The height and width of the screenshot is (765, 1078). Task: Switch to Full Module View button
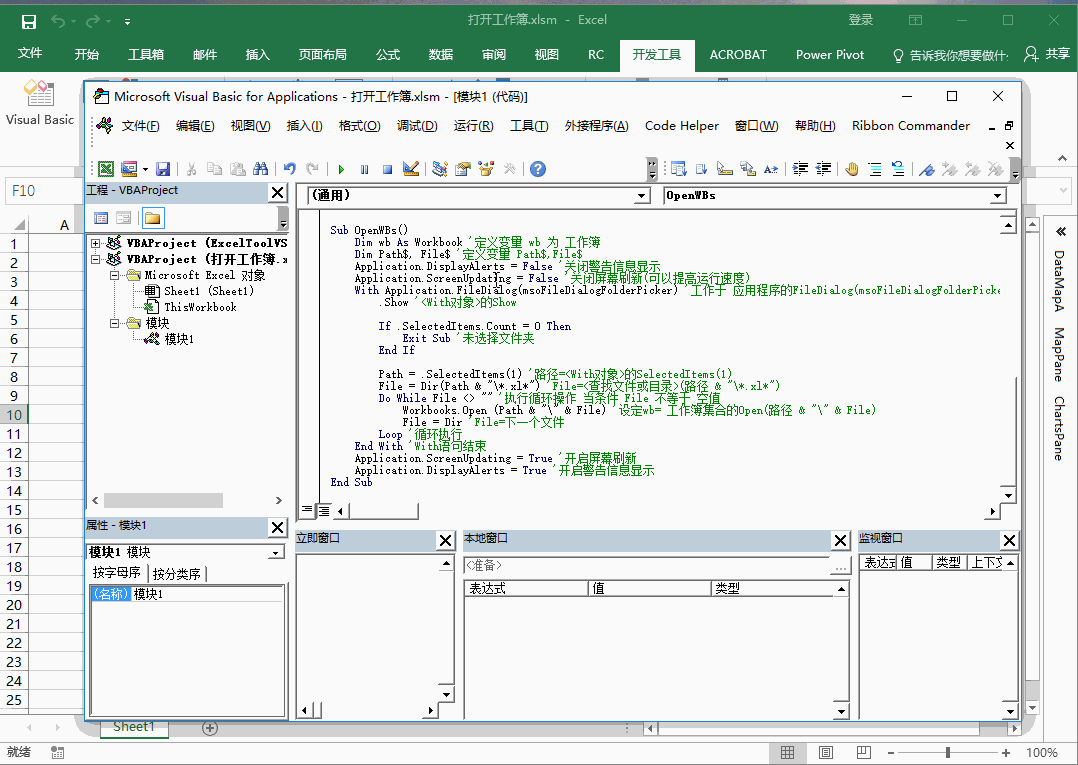[324, 511]
